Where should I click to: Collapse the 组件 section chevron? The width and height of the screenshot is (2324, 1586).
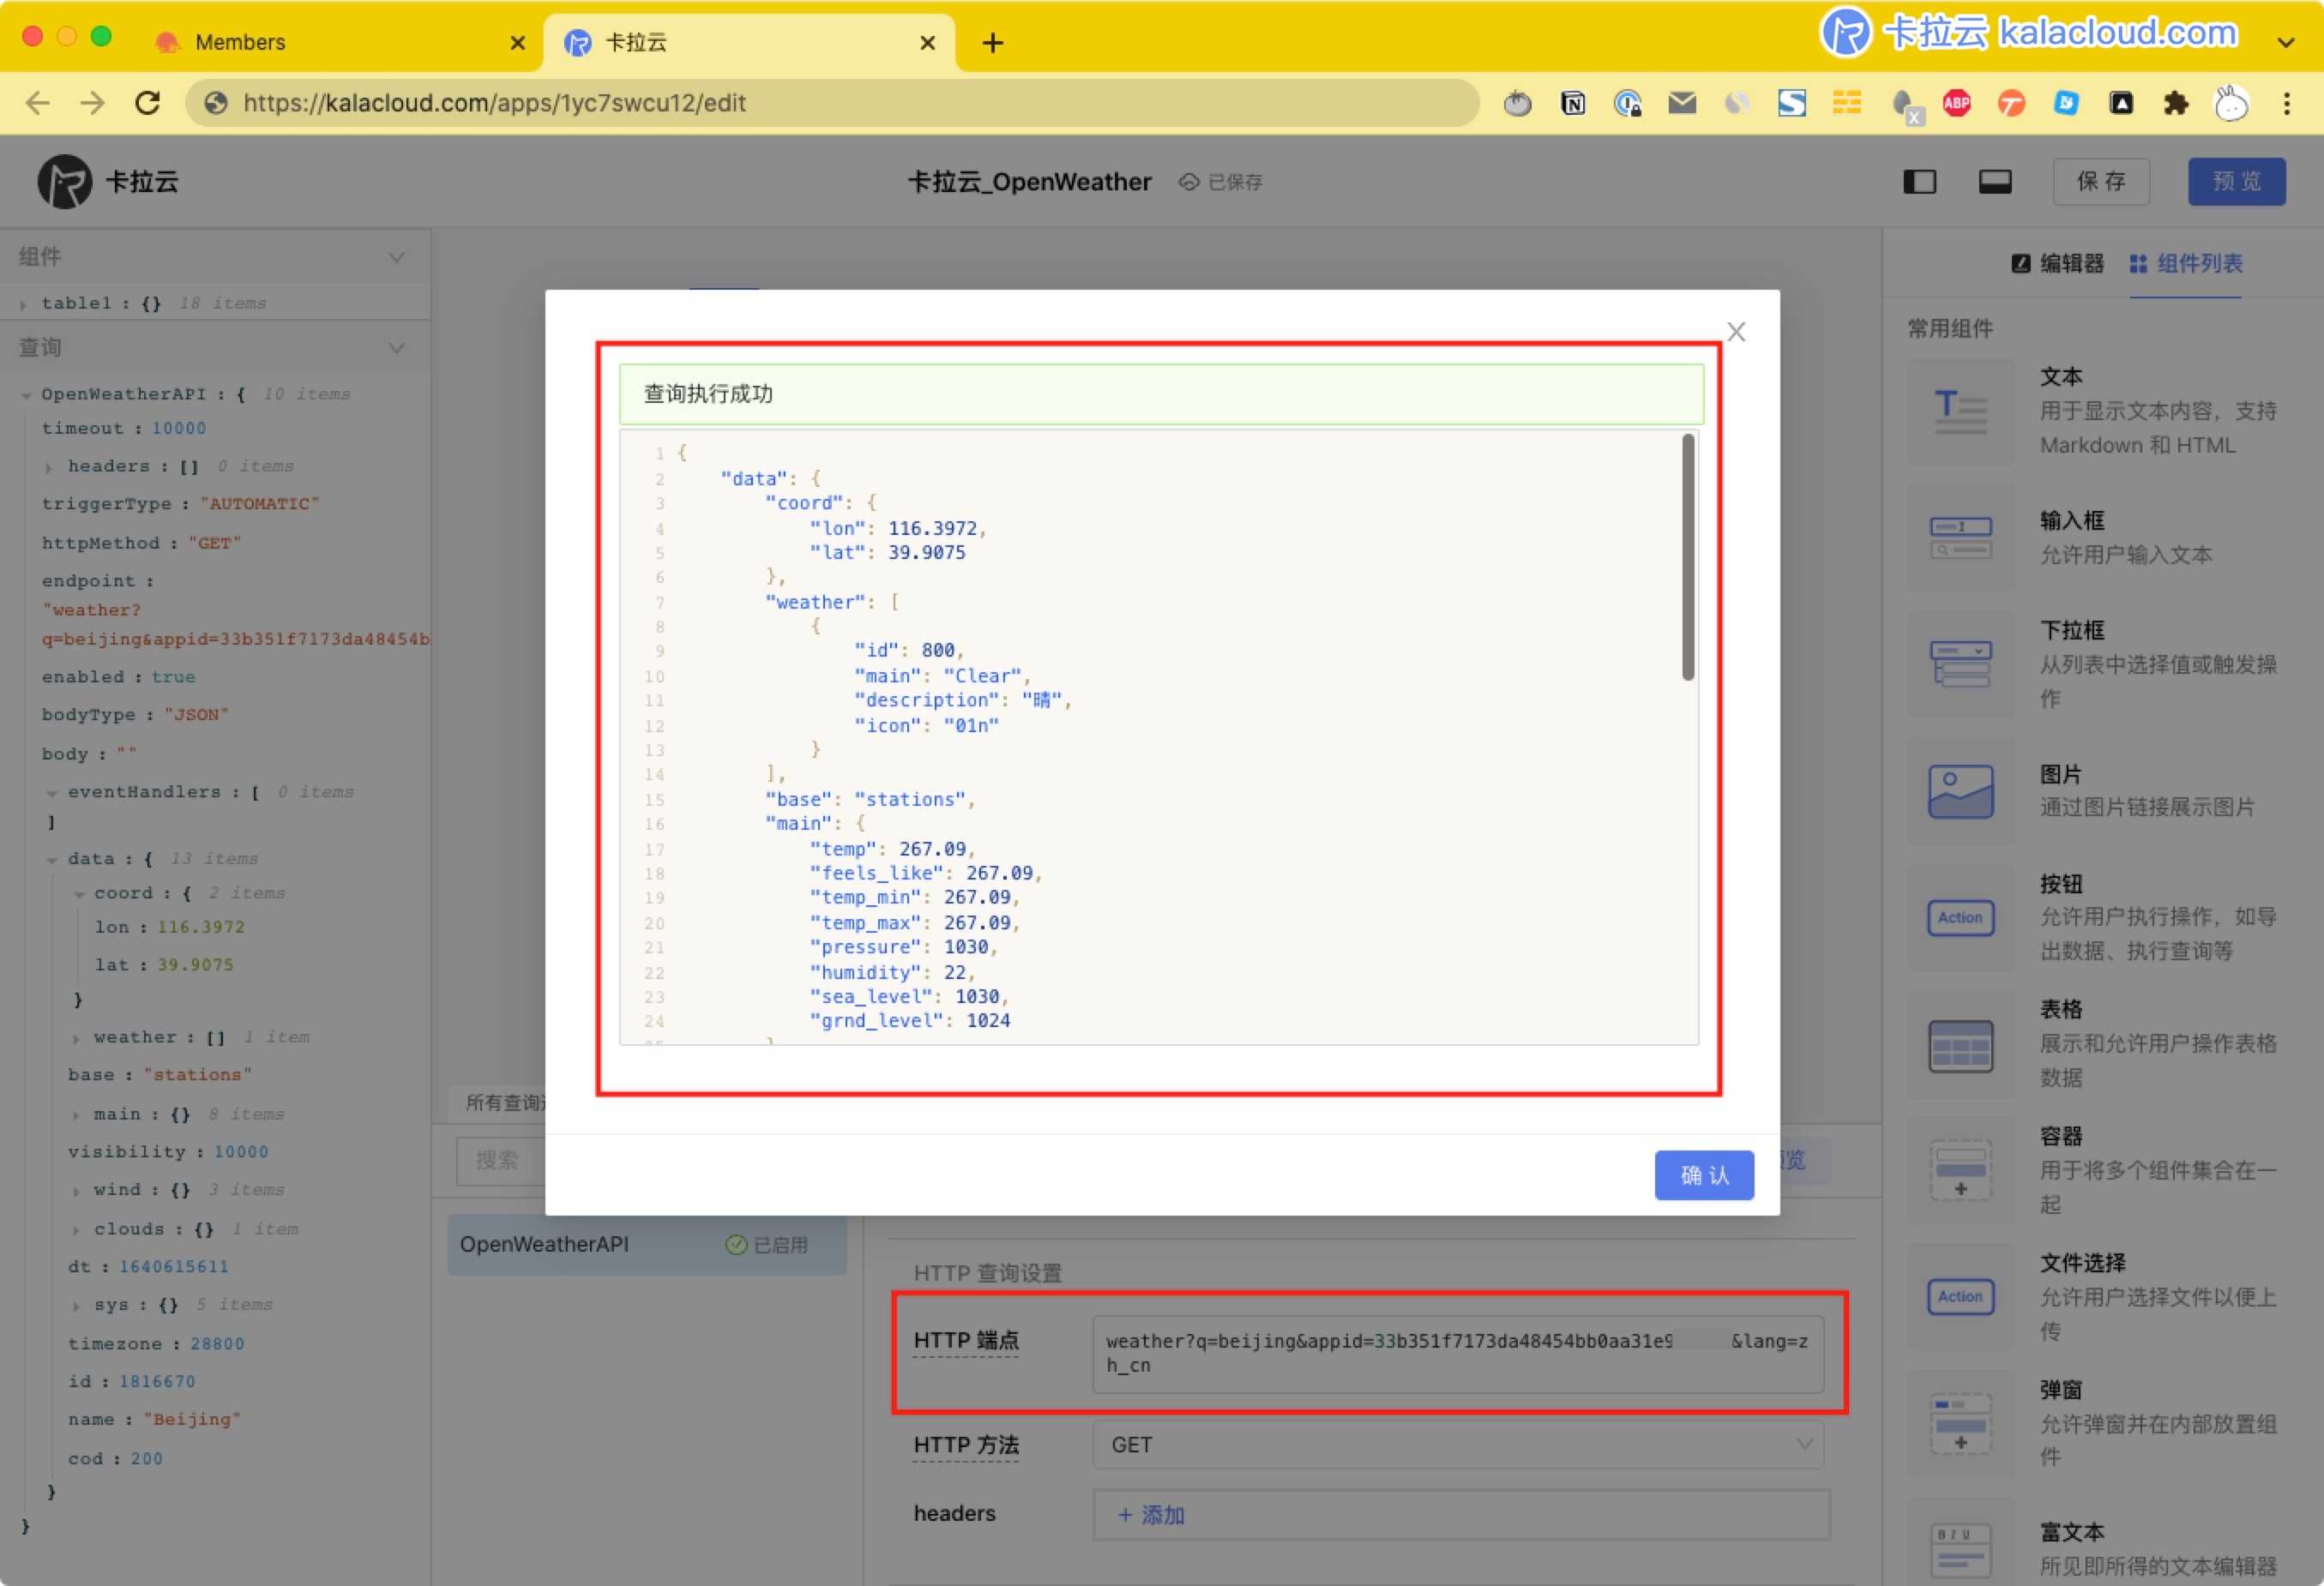click(397, 257)
